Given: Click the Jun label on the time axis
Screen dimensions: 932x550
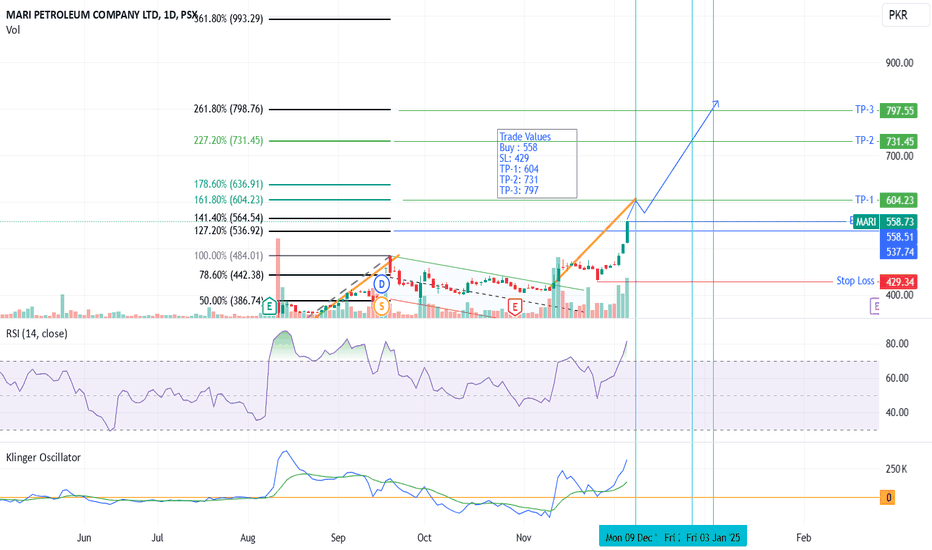Looking at the screenshot, I should (x=84, y=538).
